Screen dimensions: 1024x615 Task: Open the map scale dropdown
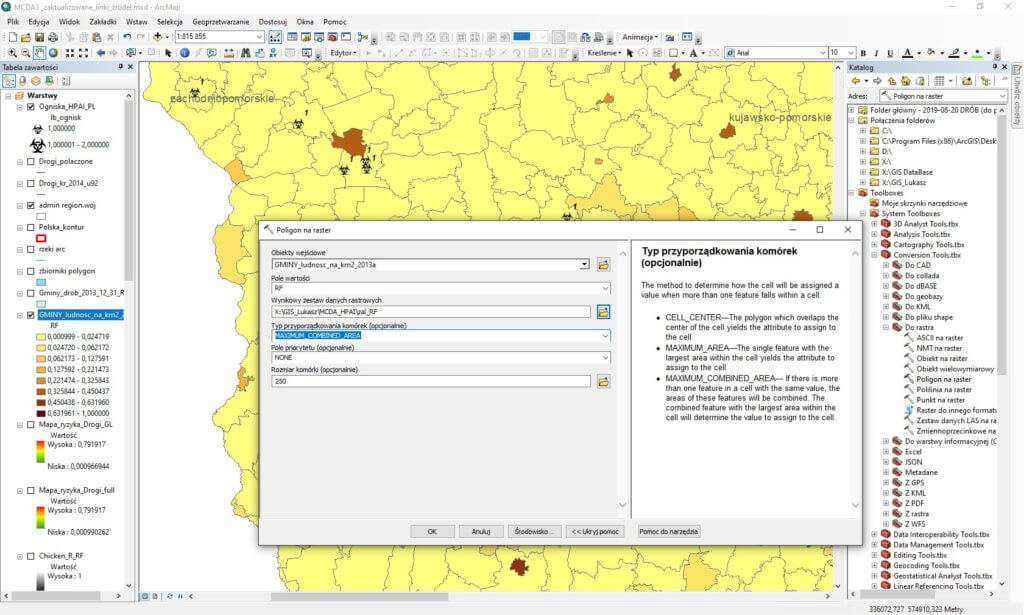pyautogui.click(x=259, y=37)
